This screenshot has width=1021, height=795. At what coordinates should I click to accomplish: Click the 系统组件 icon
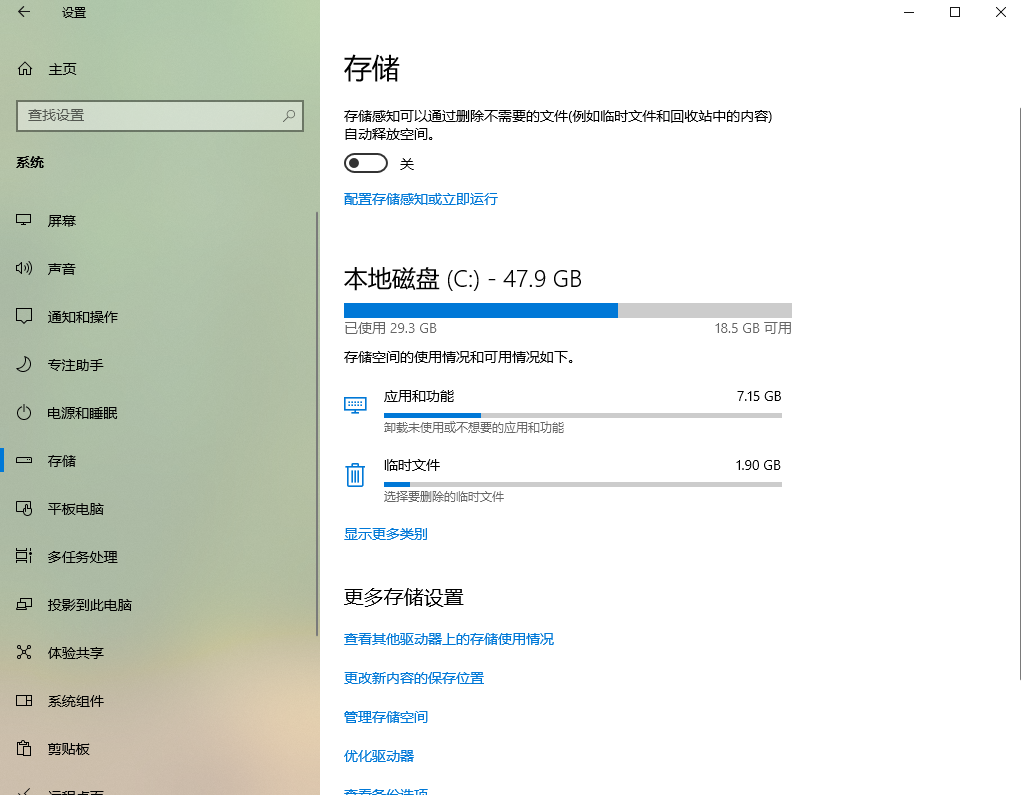tap(23, 701)
